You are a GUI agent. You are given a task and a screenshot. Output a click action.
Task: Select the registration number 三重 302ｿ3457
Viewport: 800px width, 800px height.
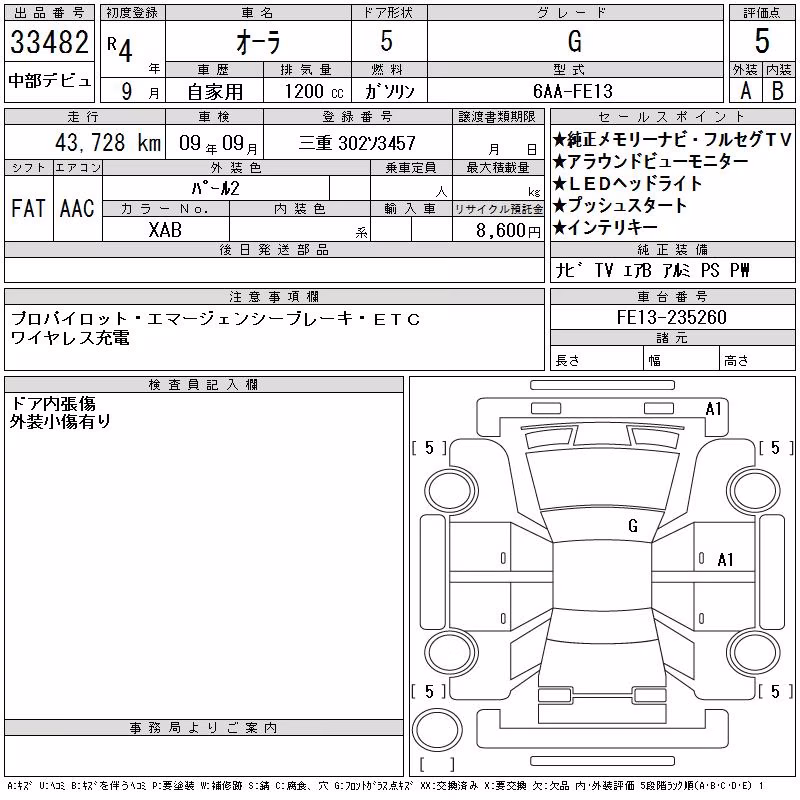(357, 143)
